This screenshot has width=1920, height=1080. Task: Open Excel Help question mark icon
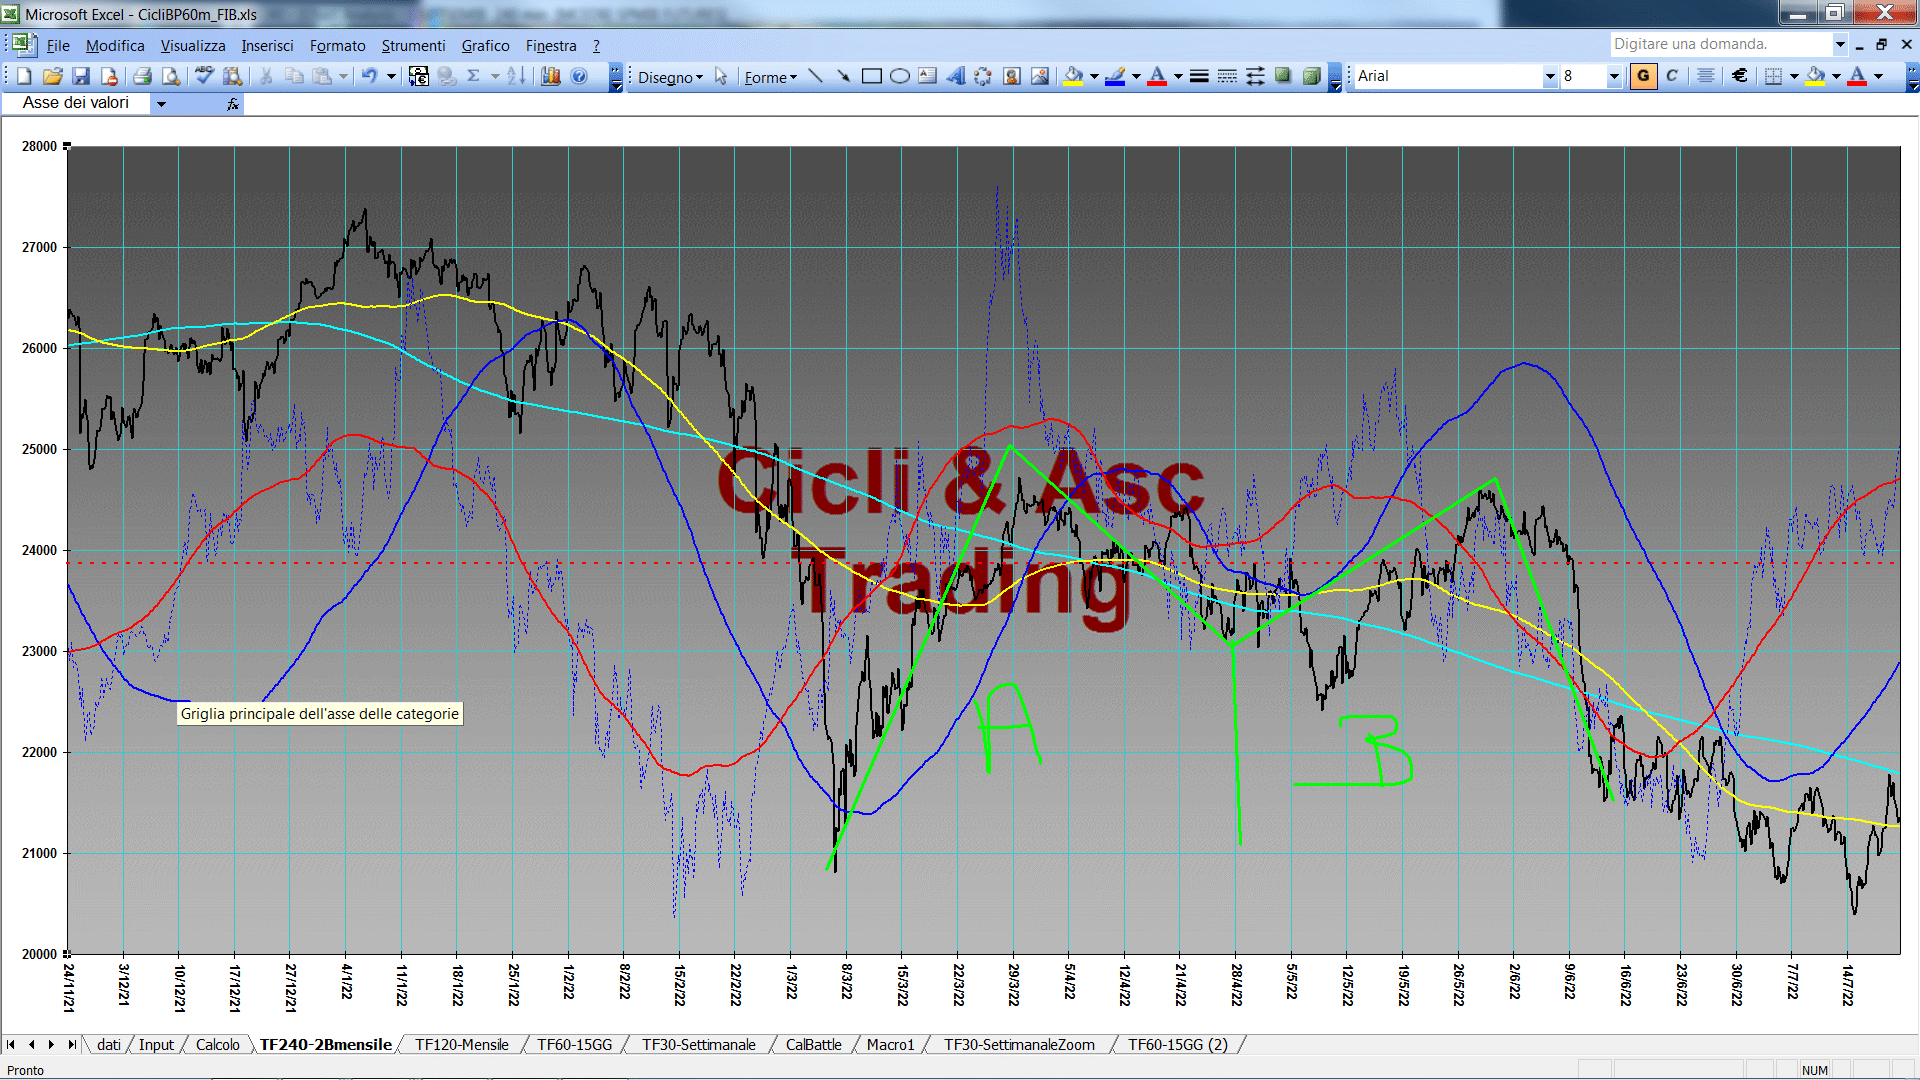tap(579, 76)
